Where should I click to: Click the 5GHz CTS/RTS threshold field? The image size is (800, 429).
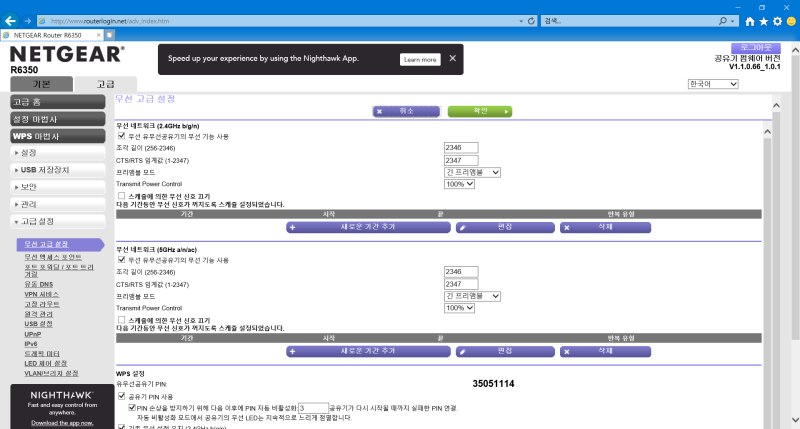click(x=461, y=284)
